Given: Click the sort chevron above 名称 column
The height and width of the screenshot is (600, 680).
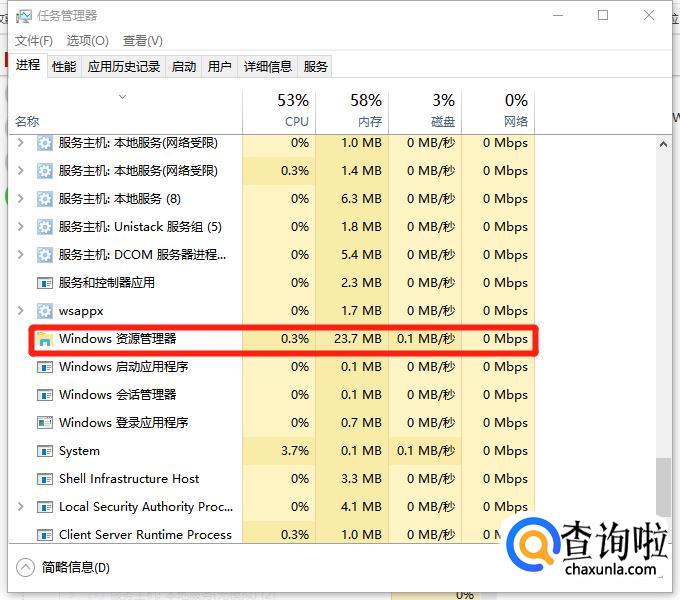Looking at the screenshot, I should [x=123, y=97].
